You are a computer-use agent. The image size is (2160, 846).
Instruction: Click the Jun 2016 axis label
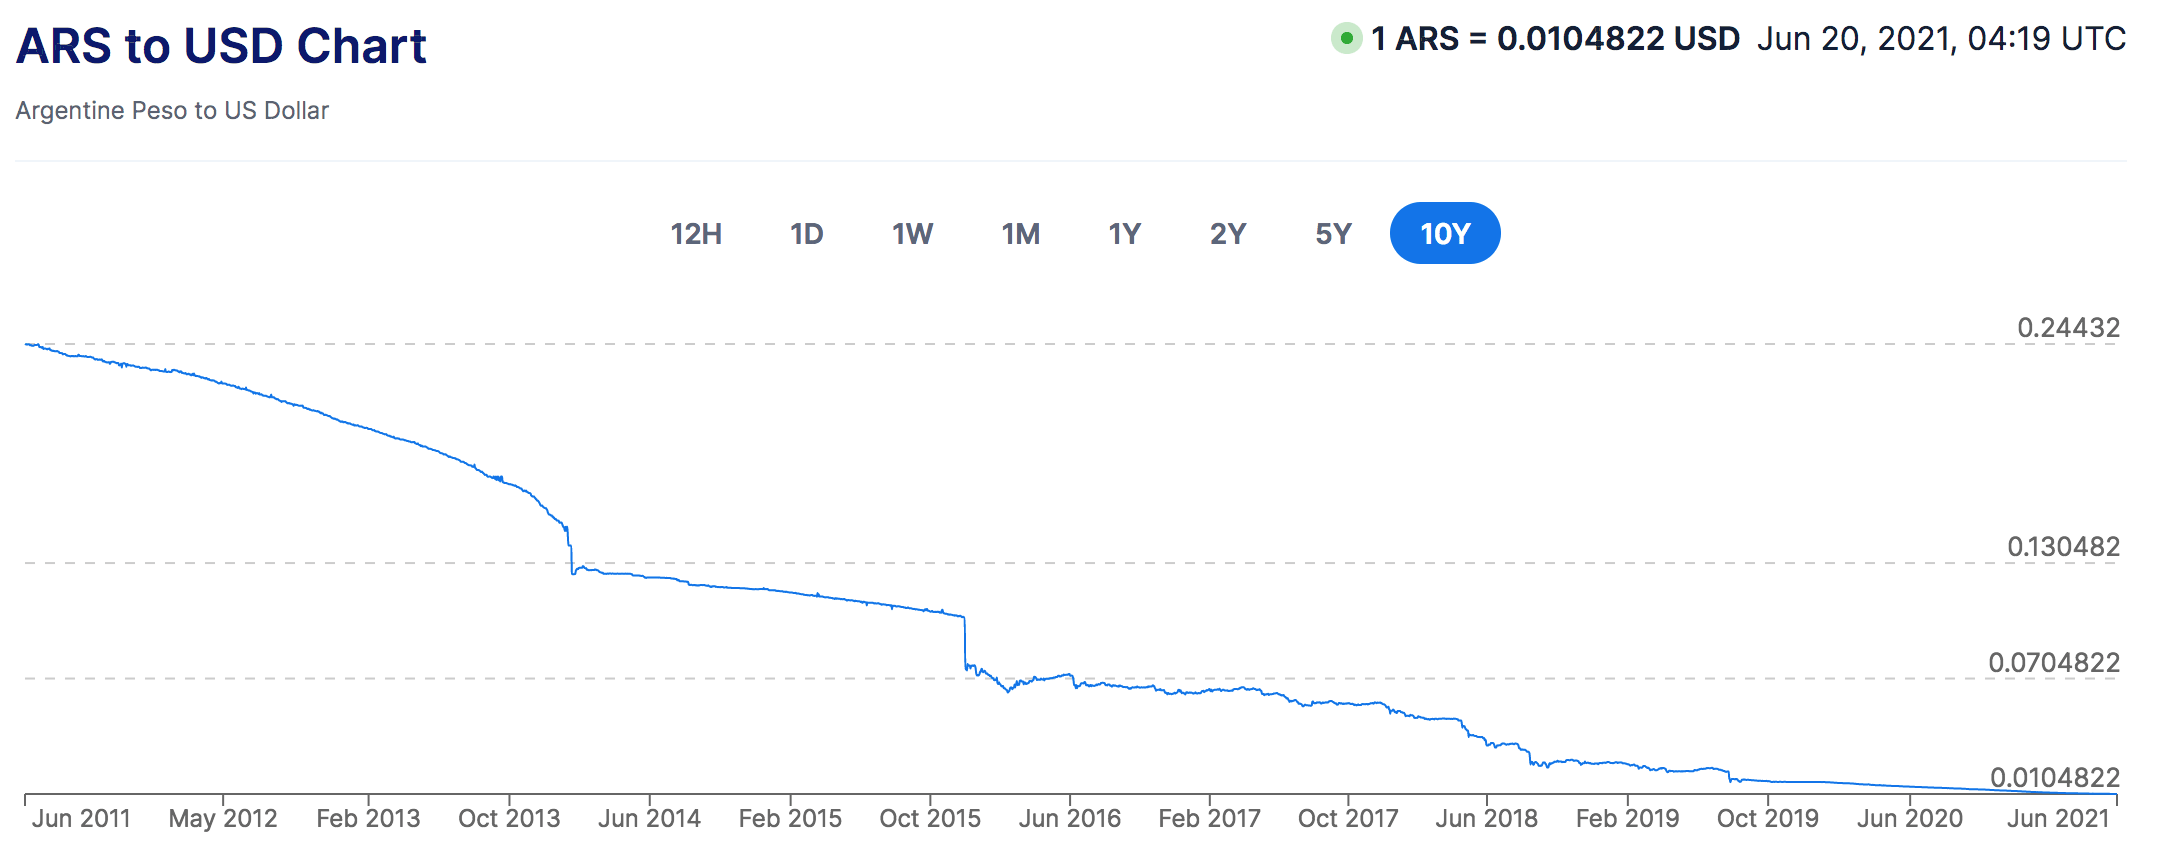[1070, 819]
